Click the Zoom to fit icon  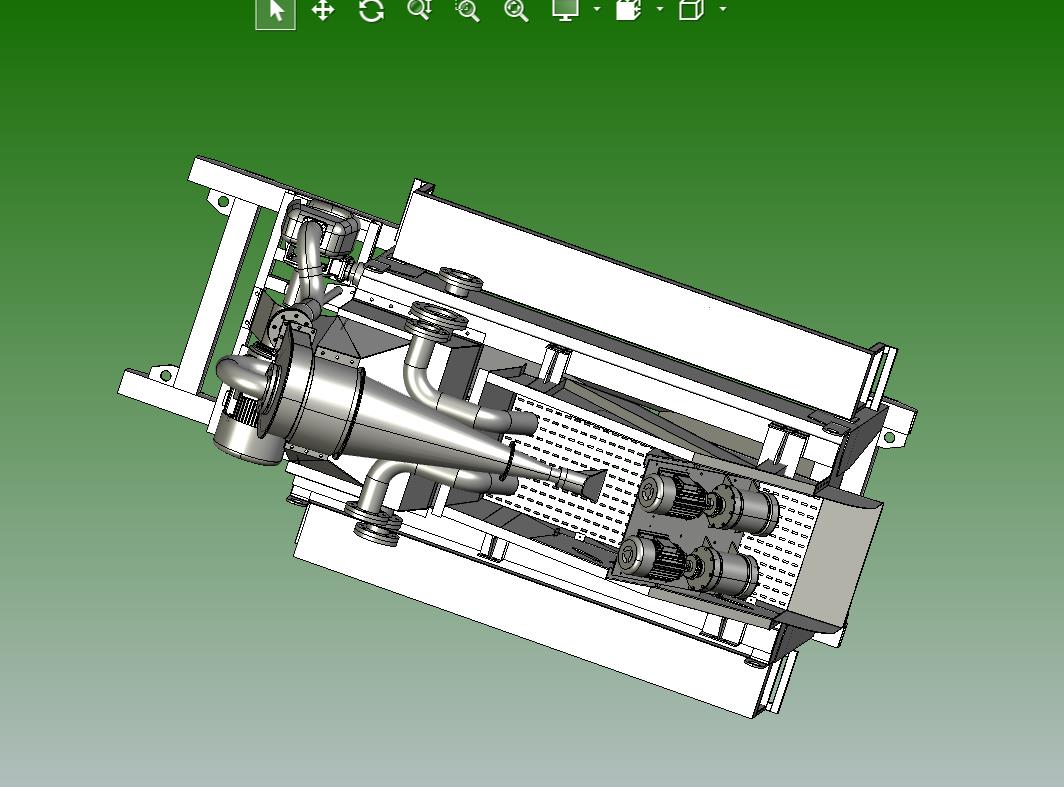516,10
